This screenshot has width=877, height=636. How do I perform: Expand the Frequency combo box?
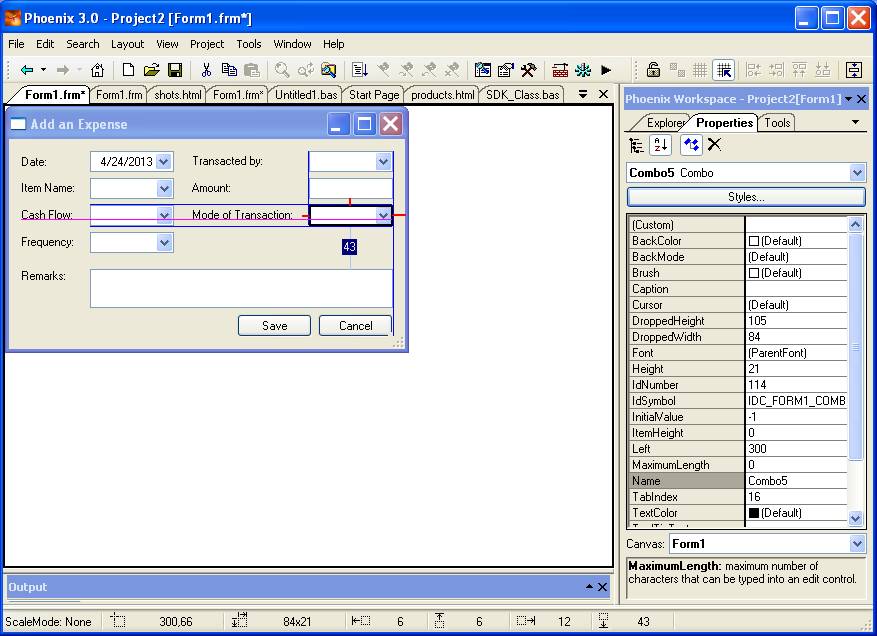coord(164,243)
